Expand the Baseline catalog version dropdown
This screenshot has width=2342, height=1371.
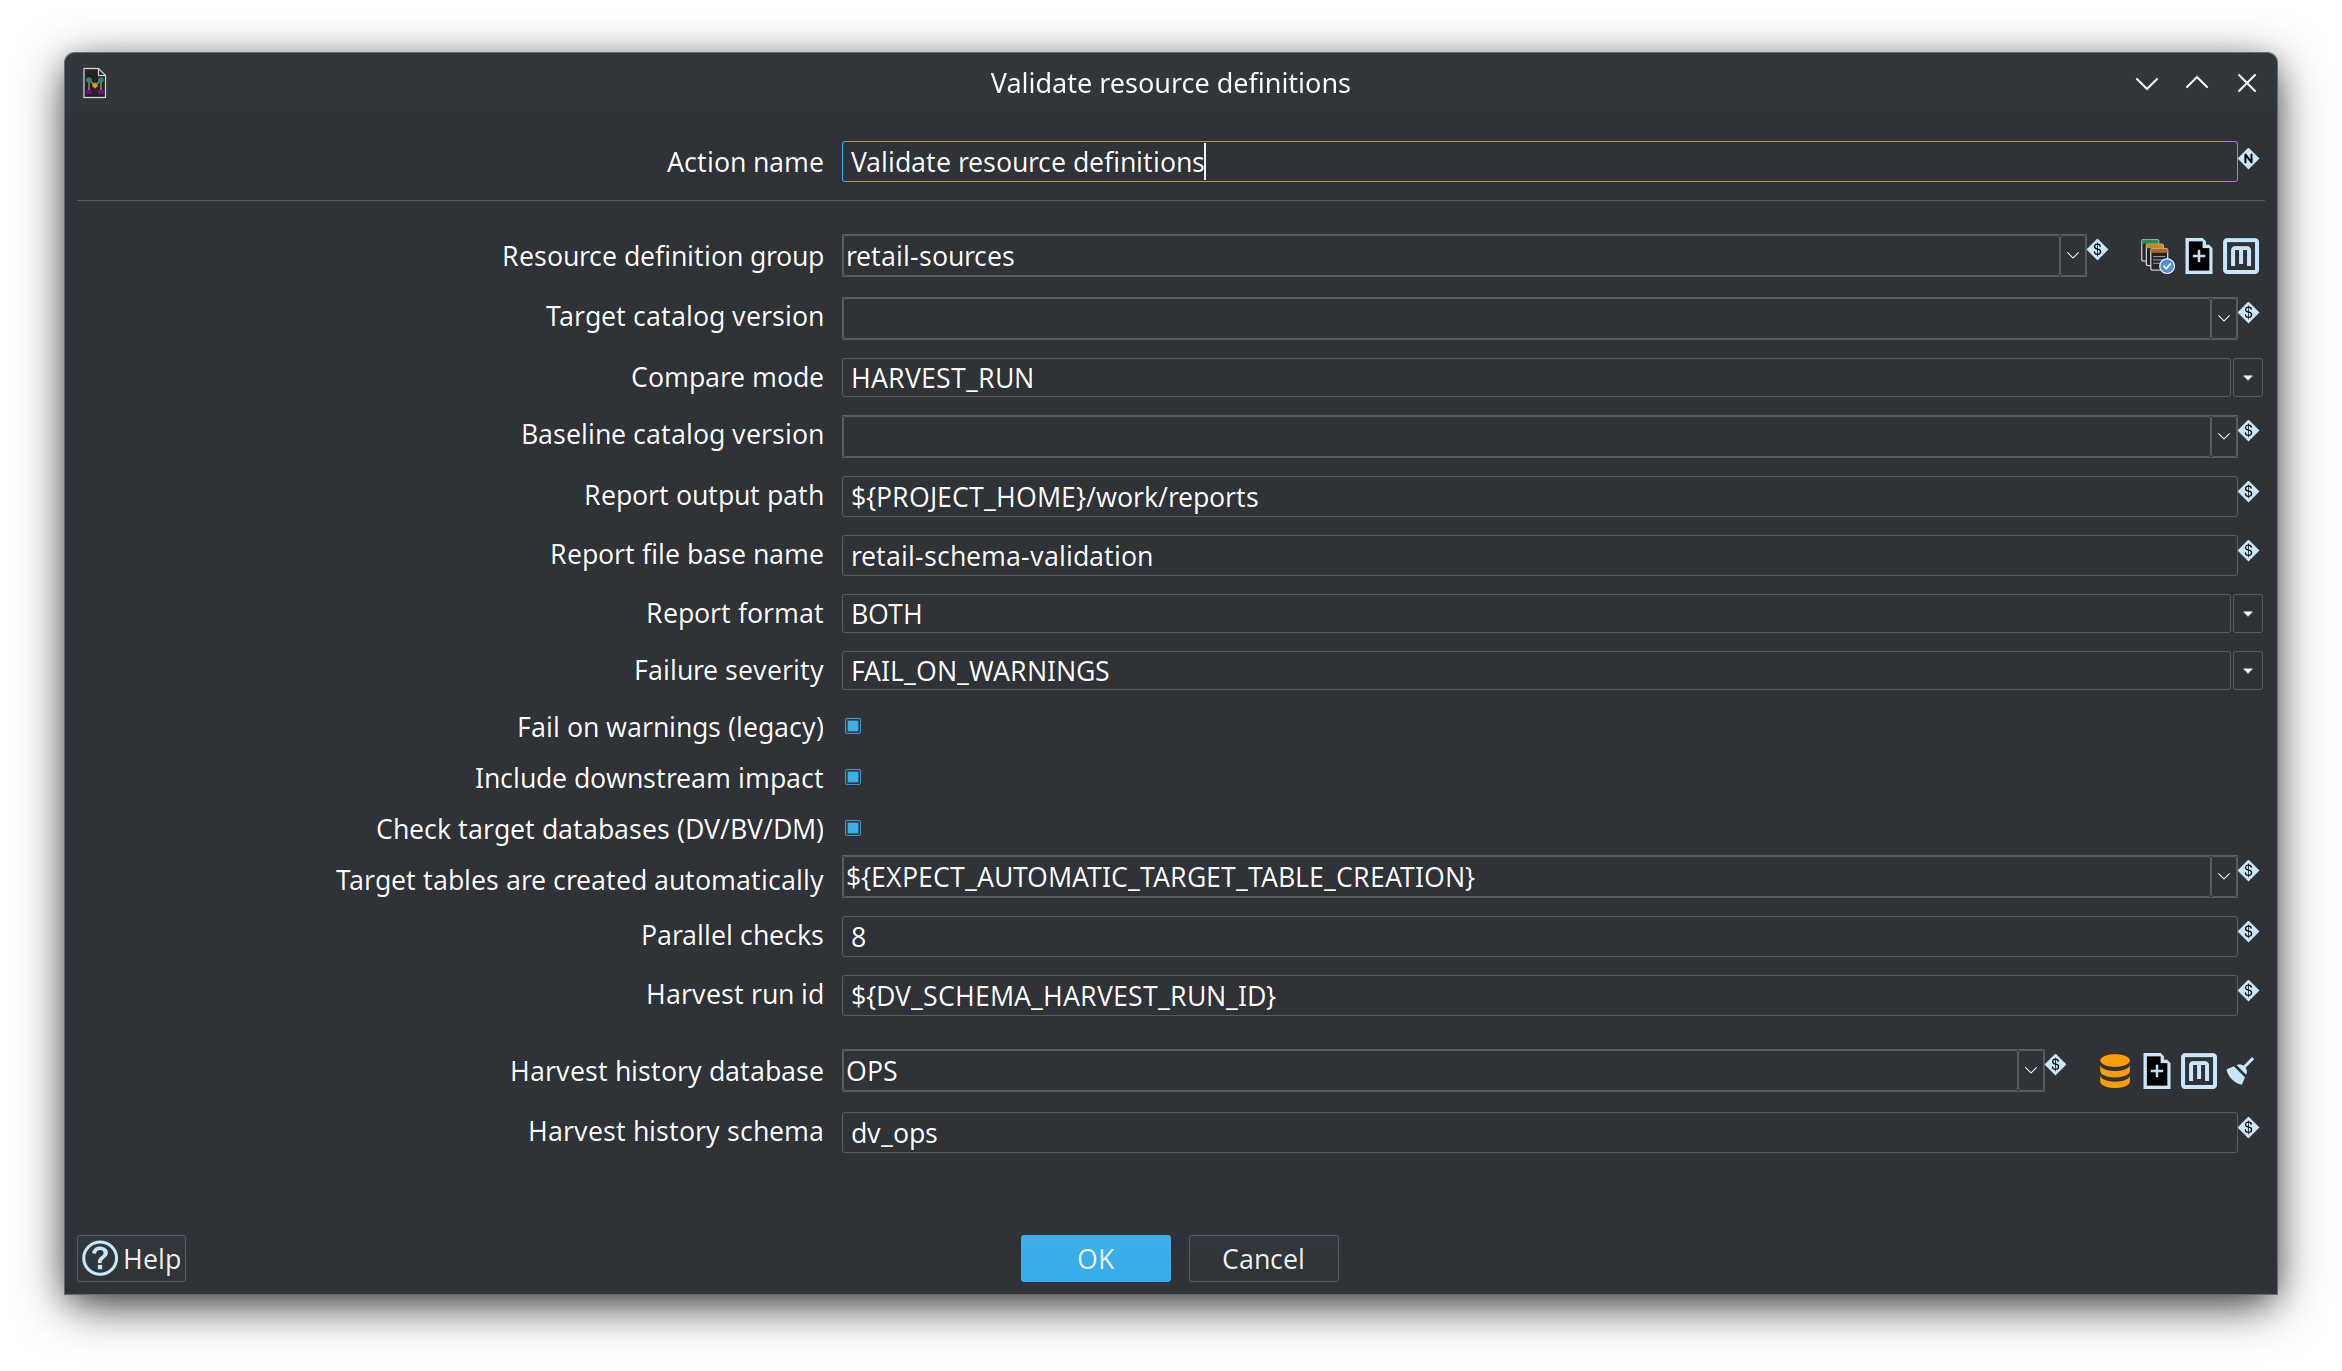2223,436
